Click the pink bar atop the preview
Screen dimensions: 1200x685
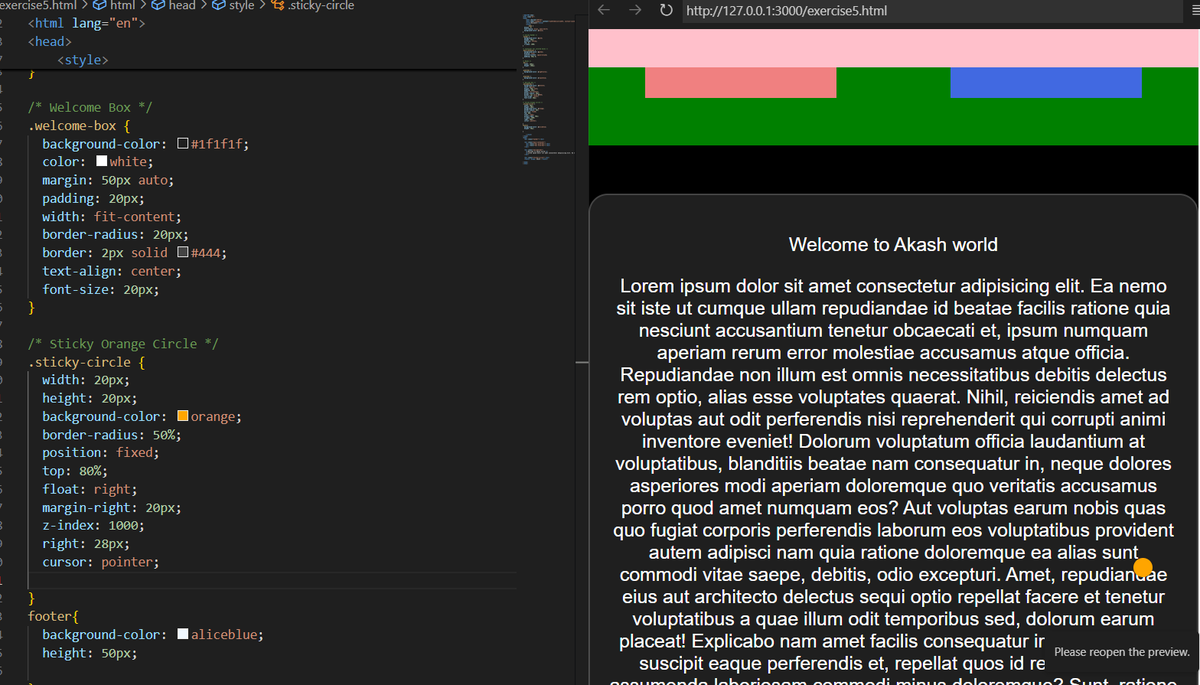[x=894, y=49]
